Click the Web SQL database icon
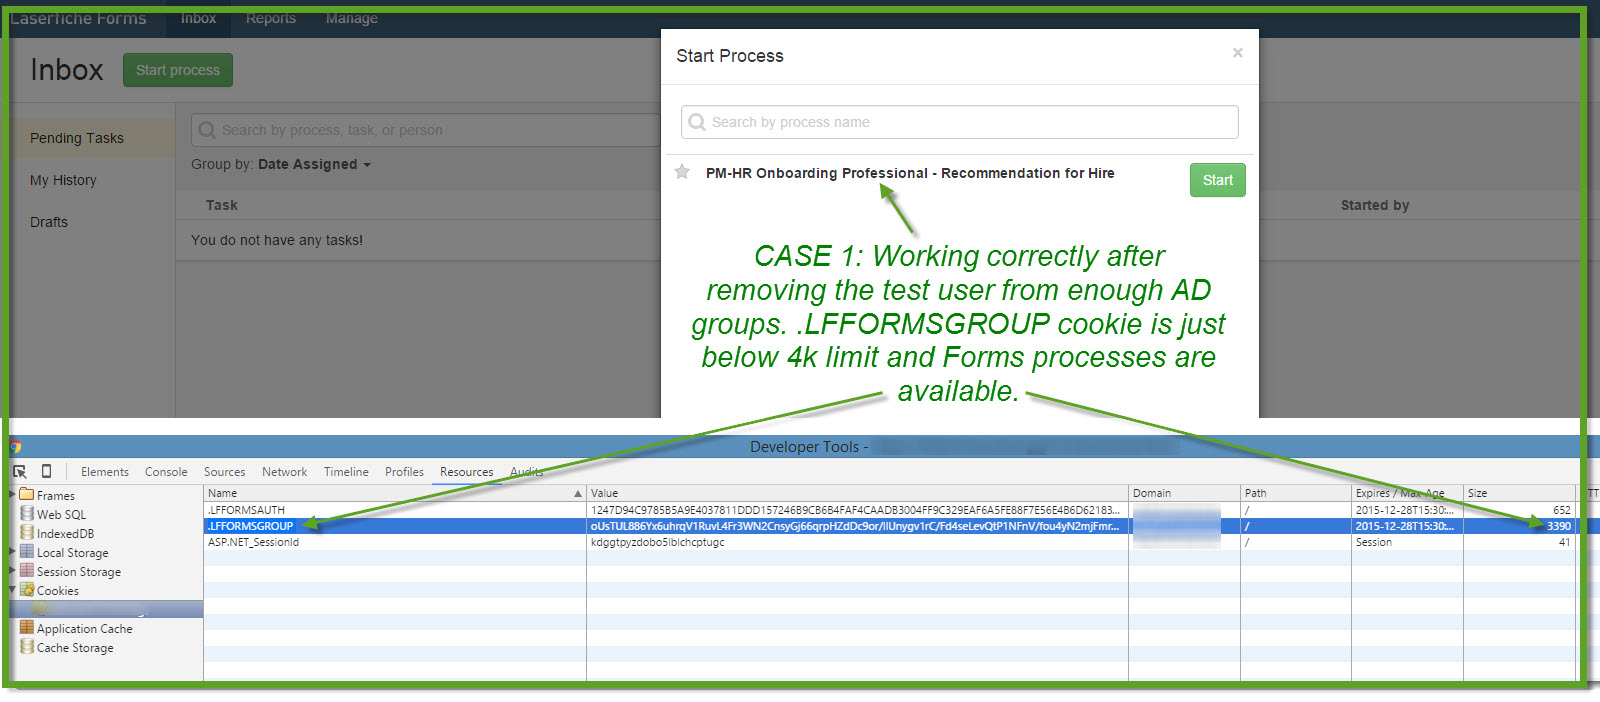The height and width of the screenshot is (702, 1600). [27, 513]
